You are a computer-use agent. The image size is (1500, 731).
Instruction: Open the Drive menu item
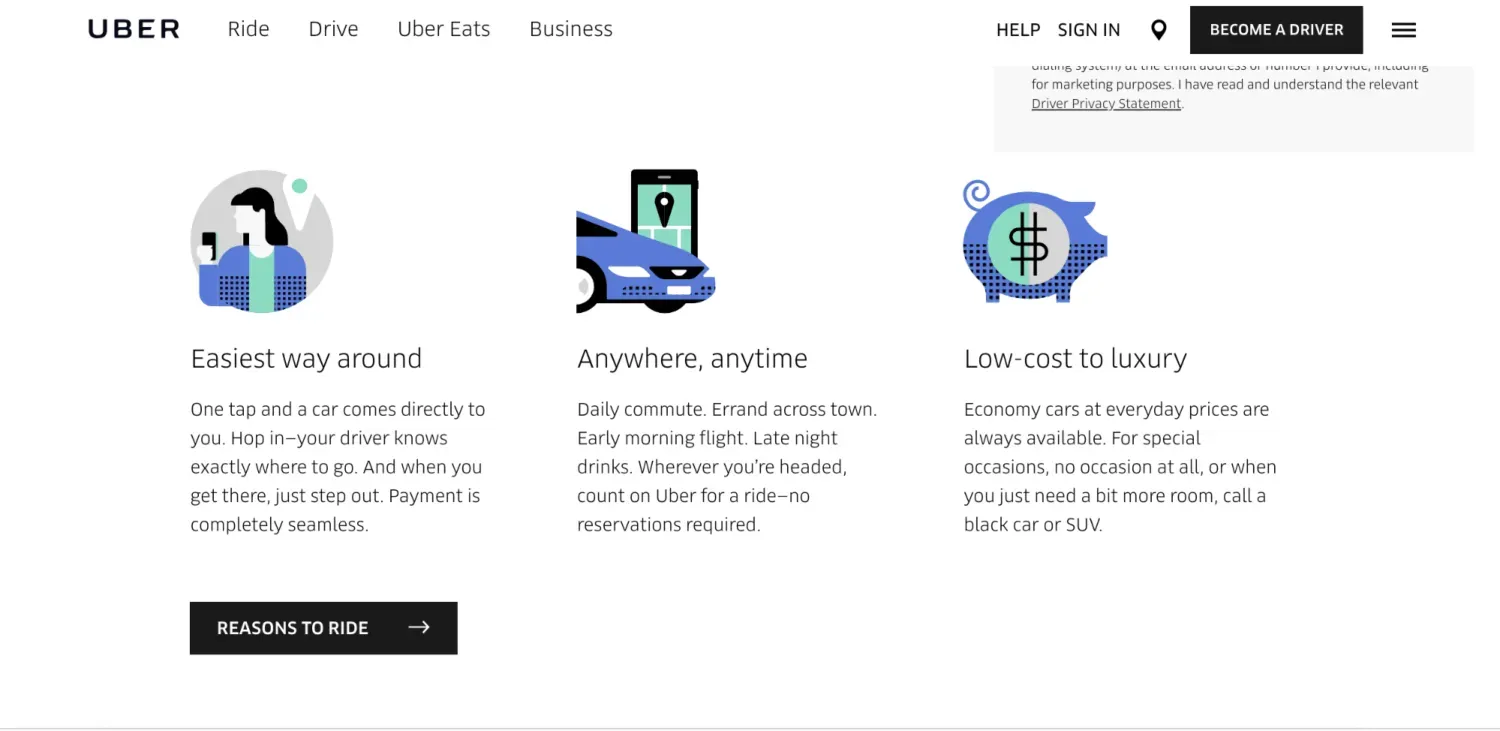point(333,29)
